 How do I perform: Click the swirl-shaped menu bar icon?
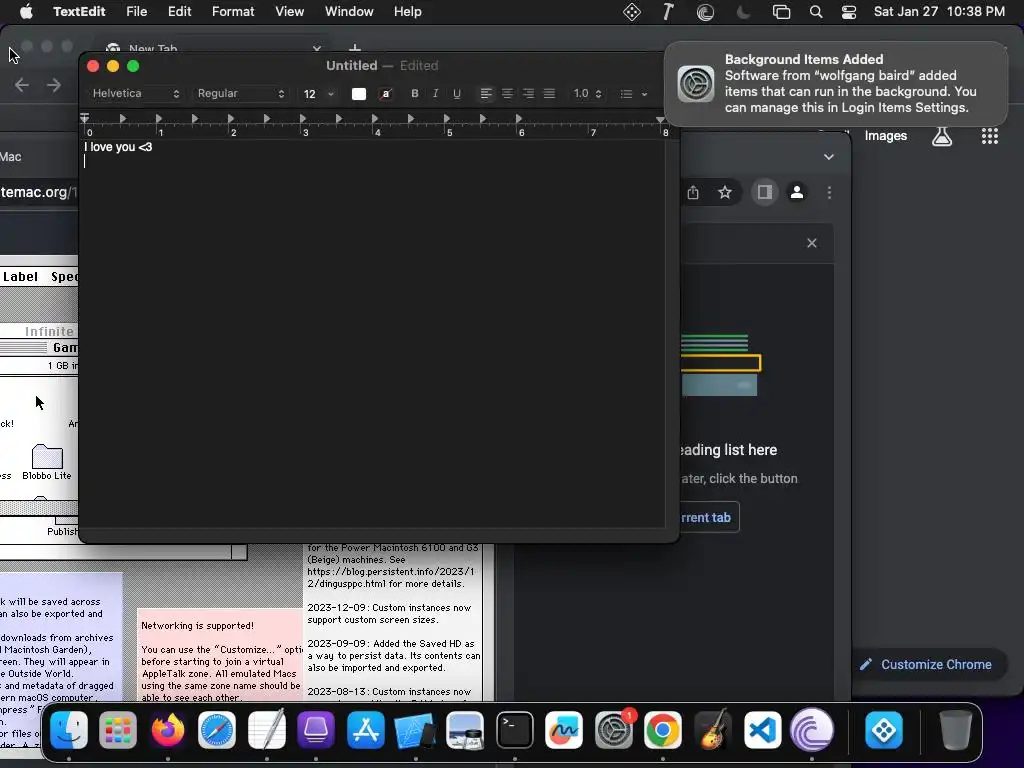point(705,12)
